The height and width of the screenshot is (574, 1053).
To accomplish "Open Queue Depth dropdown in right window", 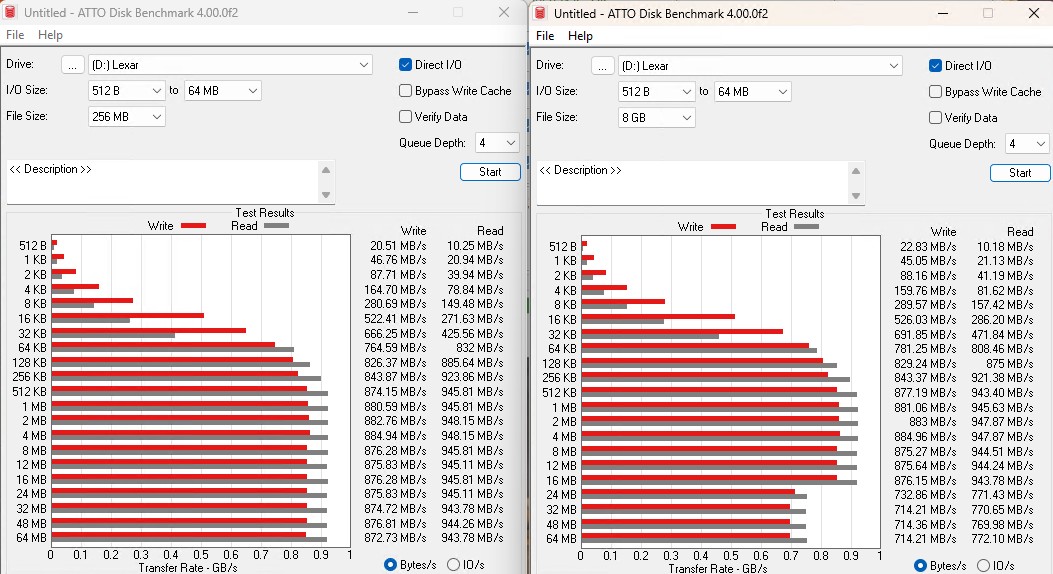I will (x=1027, y=144).
